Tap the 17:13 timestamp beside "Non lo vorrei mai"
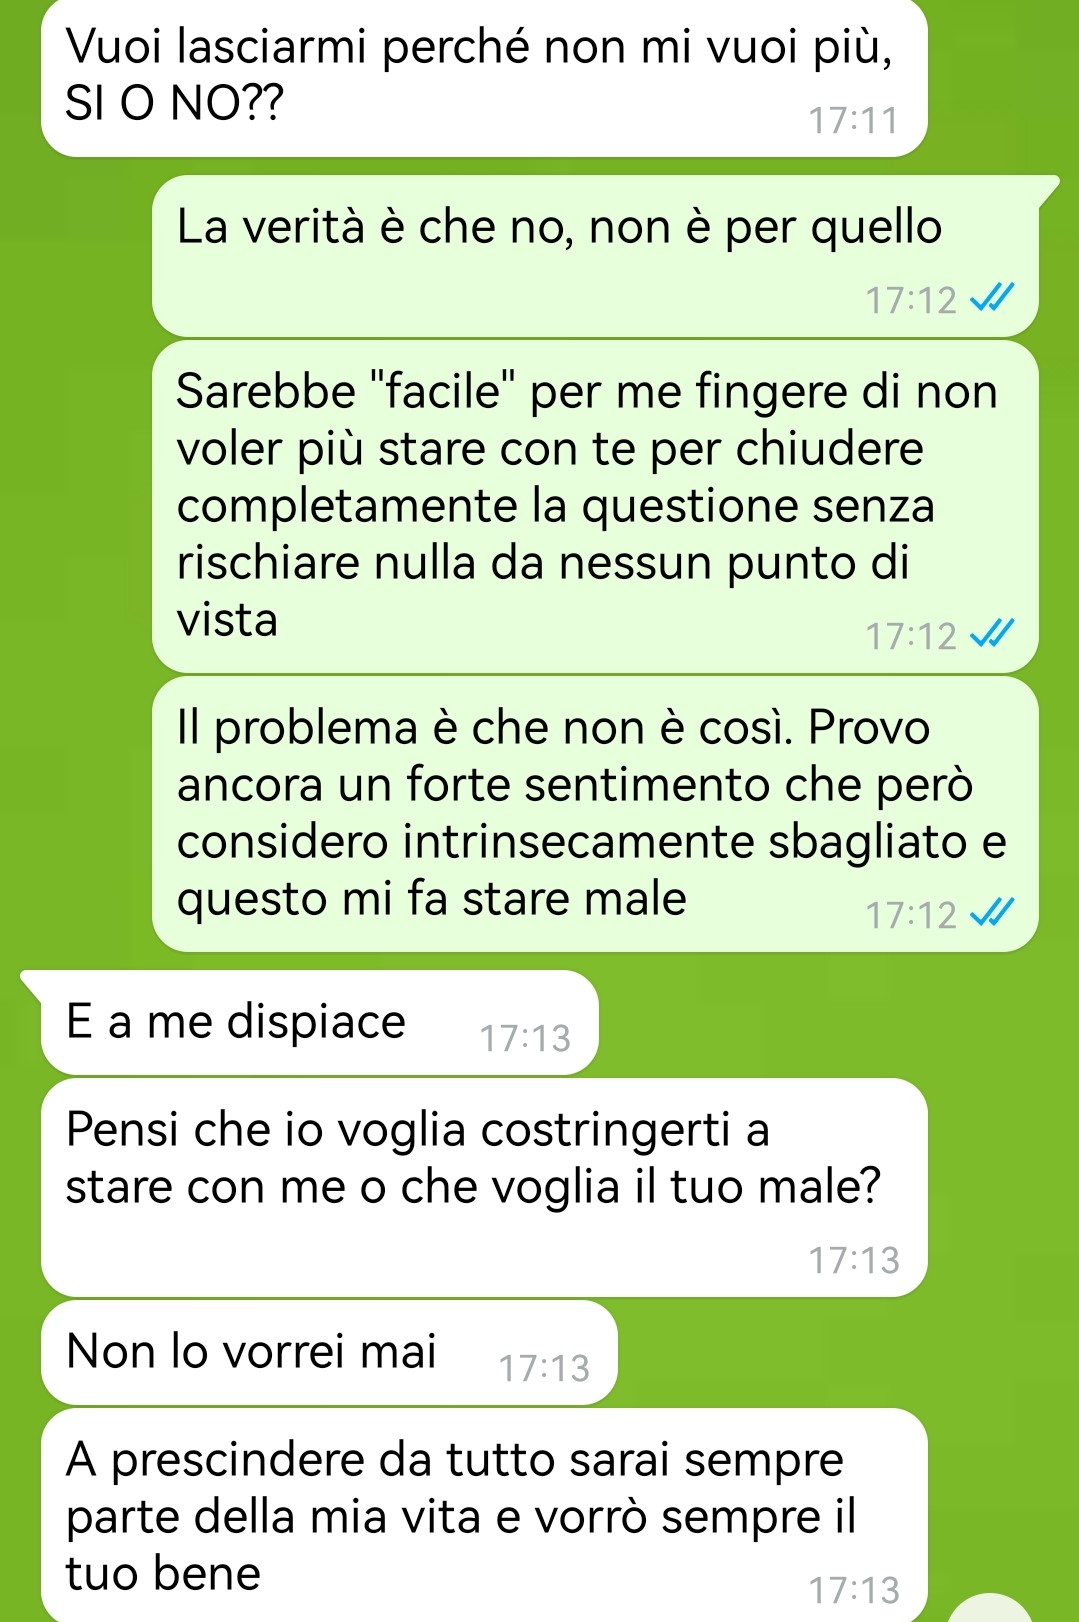Viewport: 1079px width, 1622px height. pos(544,1368)
